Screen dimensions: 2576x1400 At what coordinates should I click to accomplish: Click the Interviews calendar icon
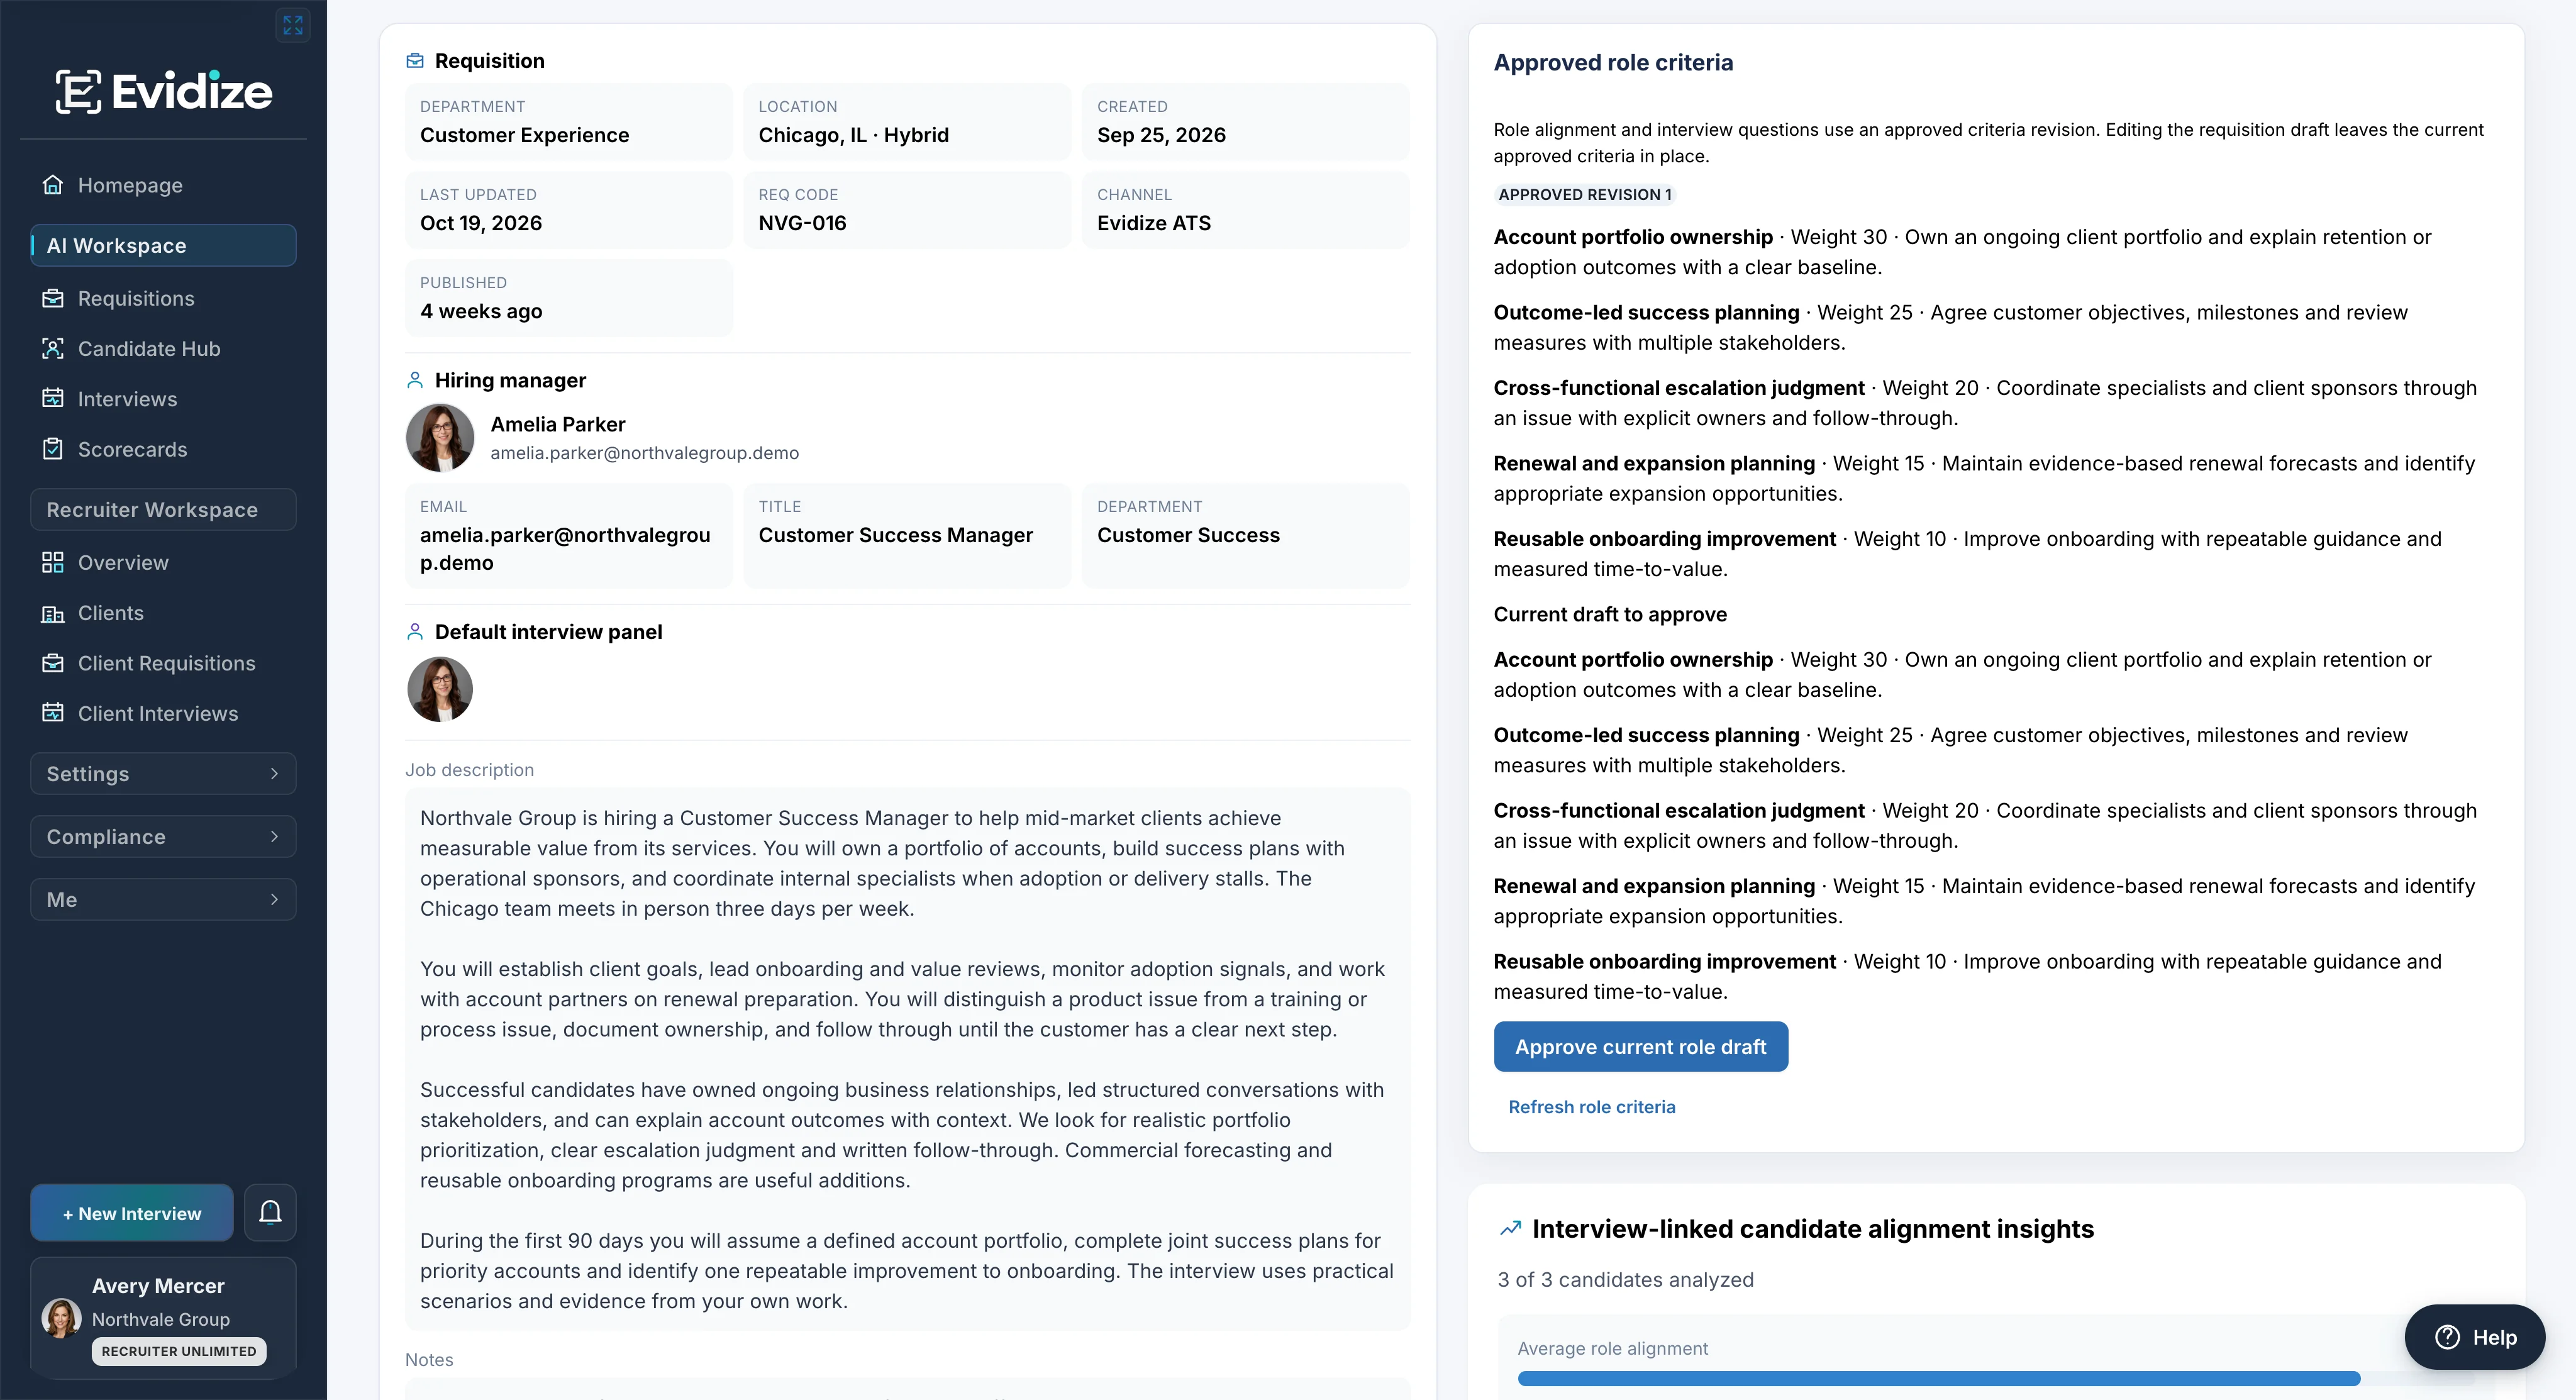(53, 398)
